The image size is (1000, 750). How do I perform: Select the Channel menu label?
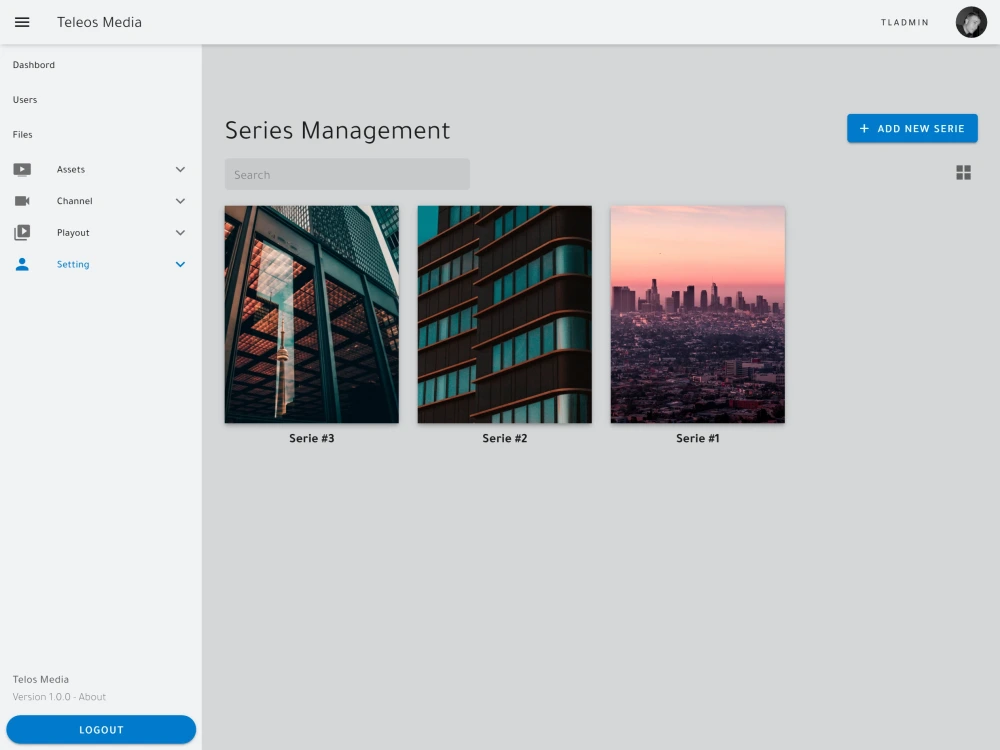click(x=75, y=201)
